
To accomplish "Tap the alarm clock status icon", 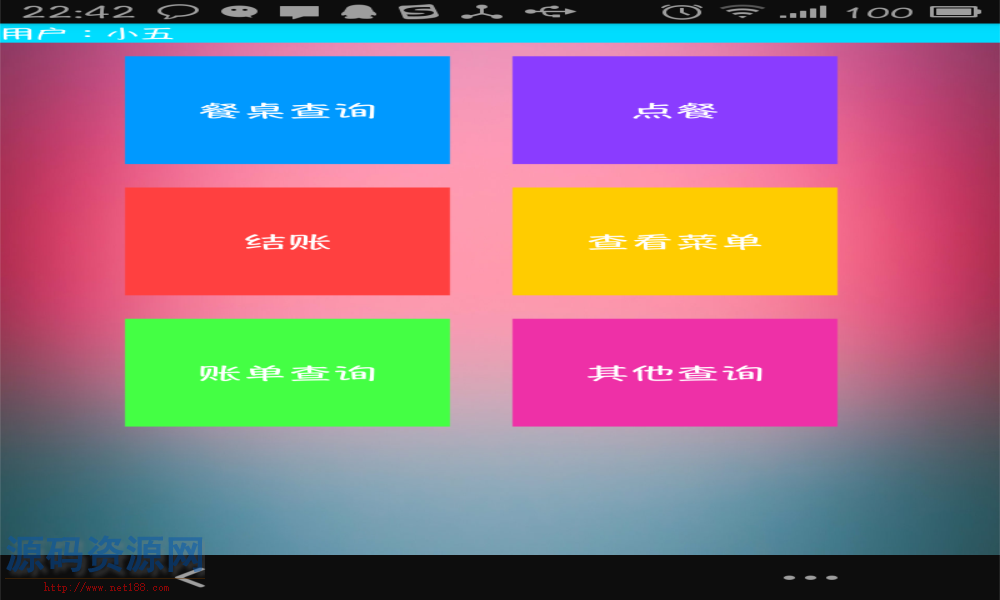I will [x=682, y=12].
